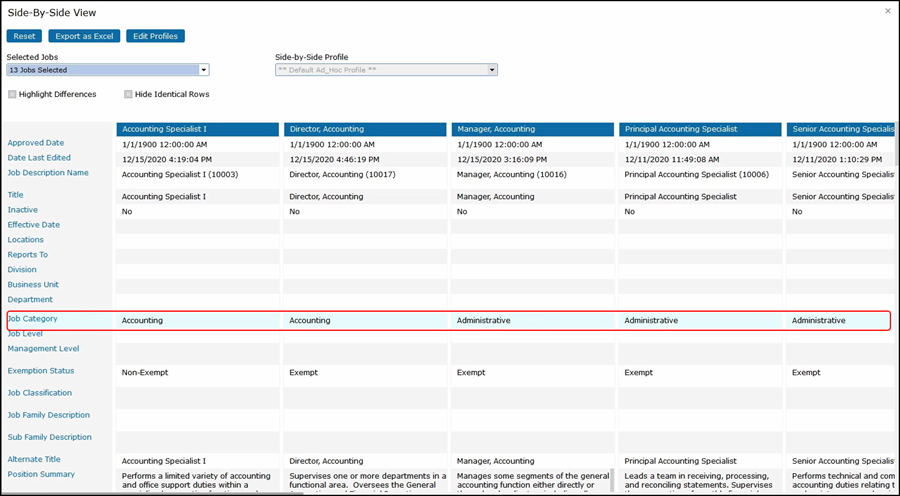The width and height of the screenshot is (900, 496).
Task: Select the Accounting Specialist I column header
Action: (197, 129)
